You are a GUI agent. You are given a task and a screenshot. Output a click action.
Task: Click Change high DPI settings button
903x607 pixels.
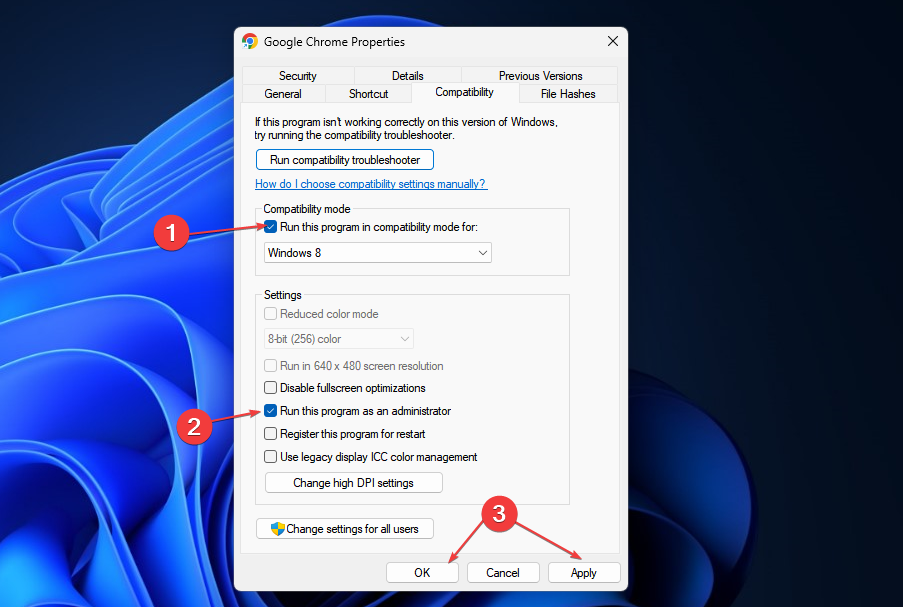pyautogui.click(x=354, y=483)
